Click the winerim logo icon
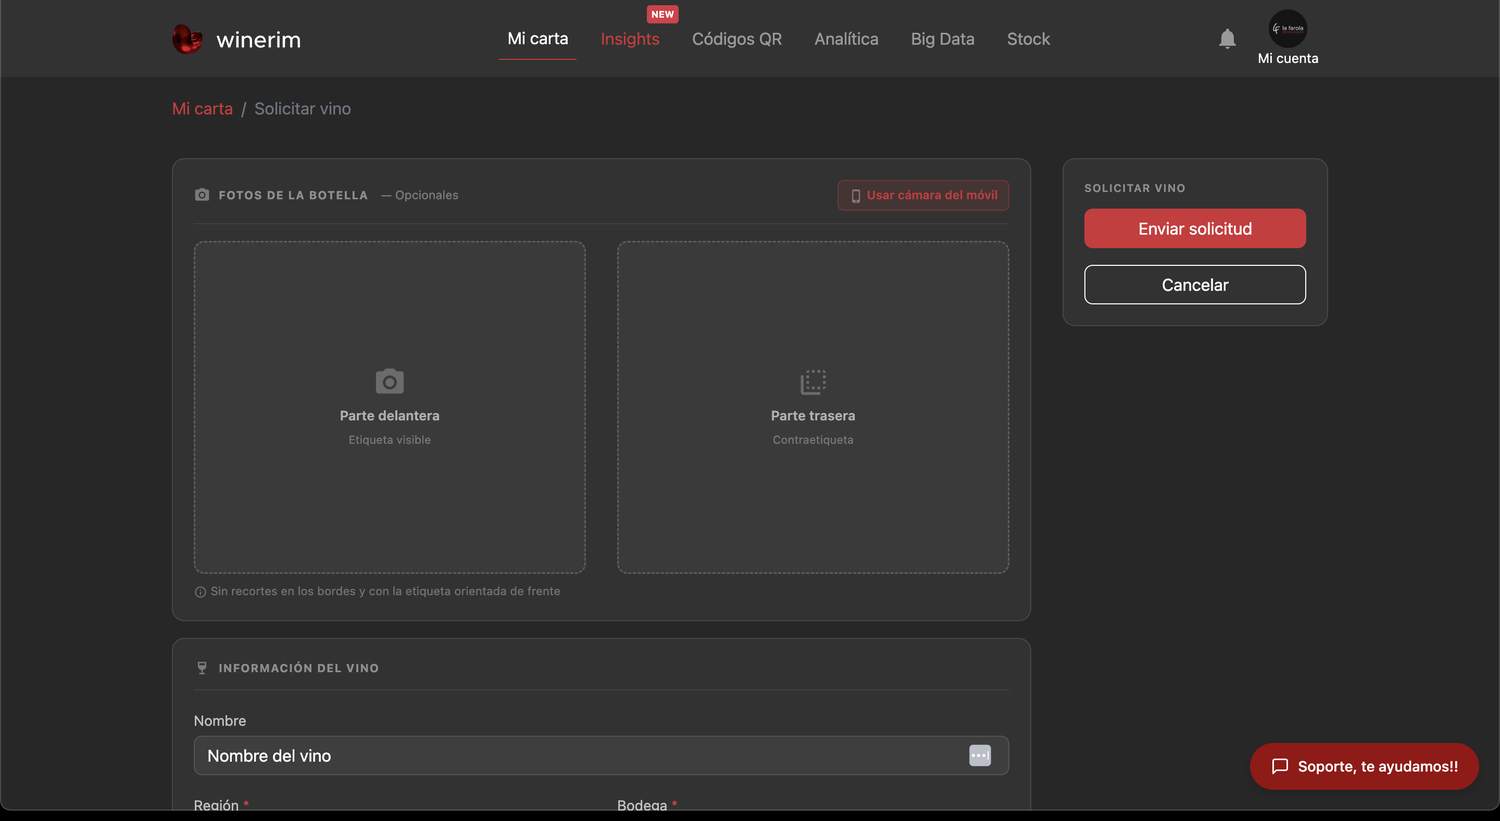The width and height of the screenshot is (1500, 821). (x=187, y=39)
